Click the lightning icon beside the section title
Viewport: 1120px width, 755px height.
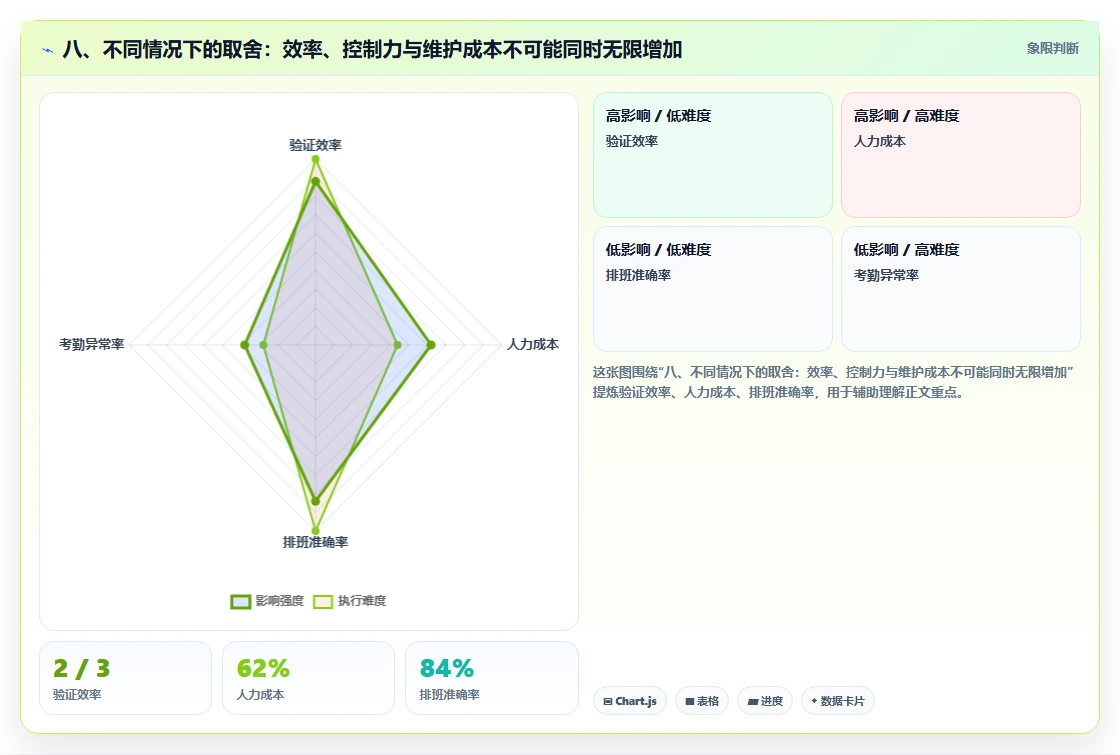(x=48, y=50)
